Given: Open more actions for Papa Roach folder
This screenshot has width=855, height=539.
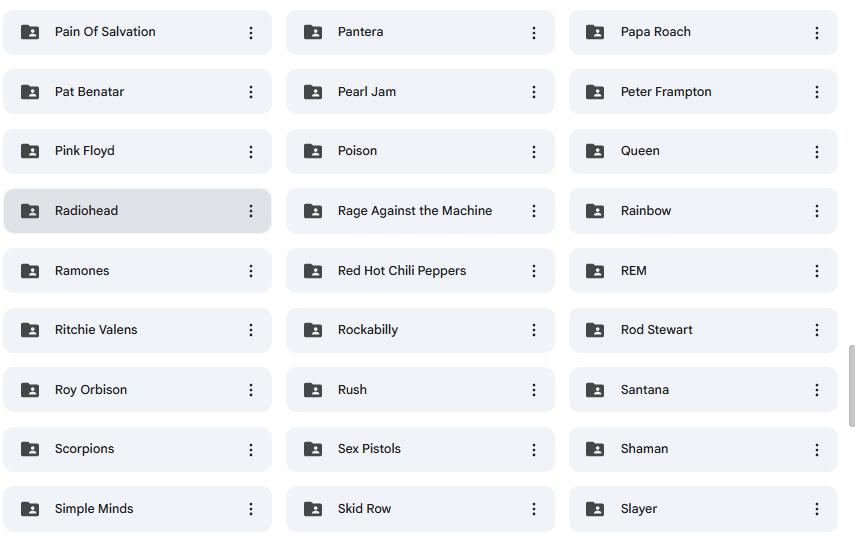Looking at the screenshot, I should click(817, 33).
